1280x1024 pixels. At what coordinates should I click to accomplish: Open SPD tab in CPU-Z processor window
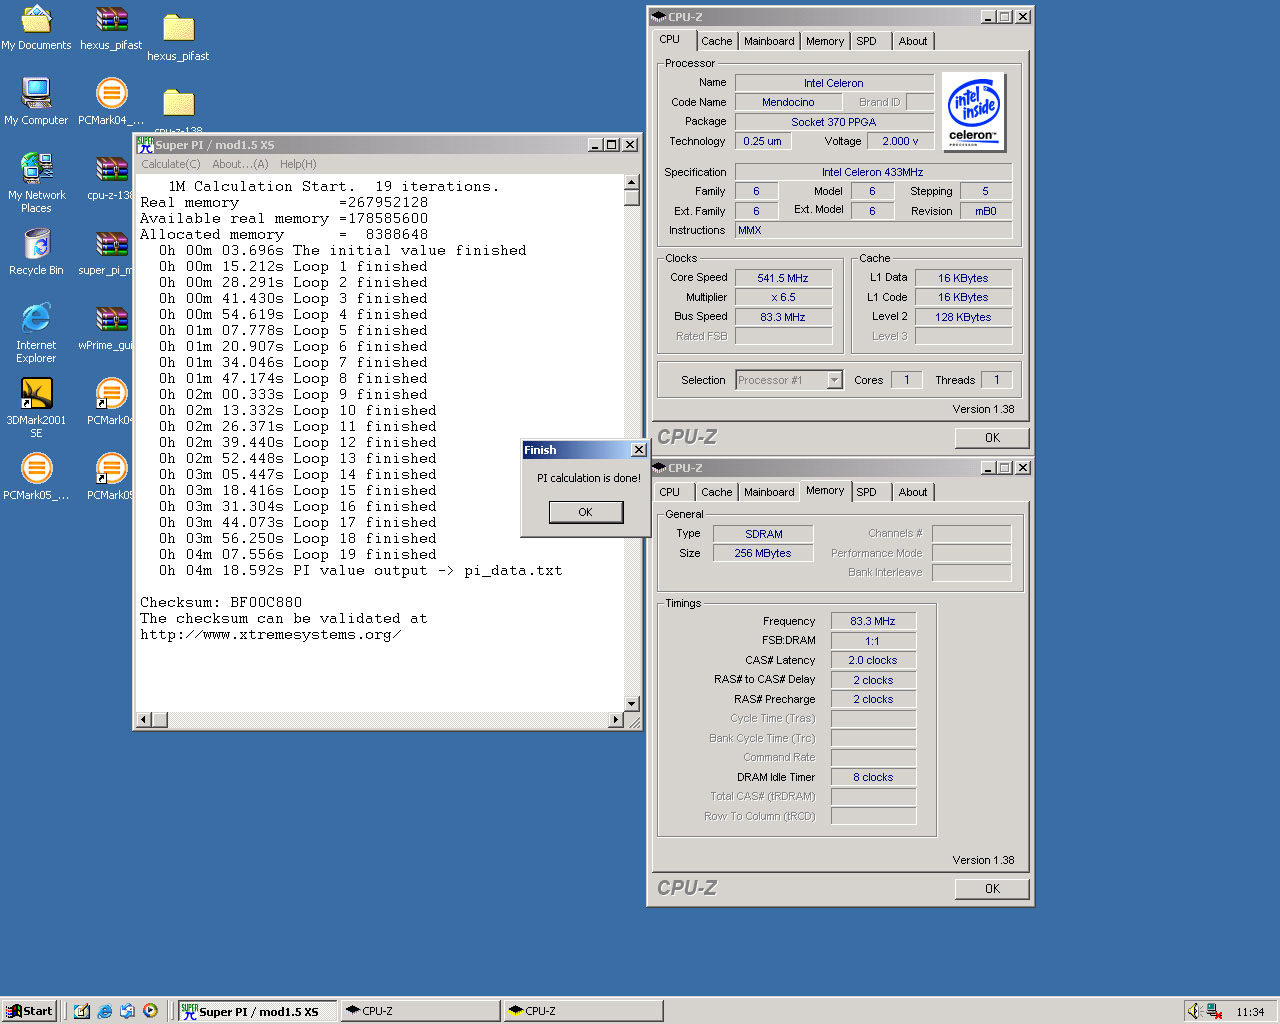[x=867, y=41]
